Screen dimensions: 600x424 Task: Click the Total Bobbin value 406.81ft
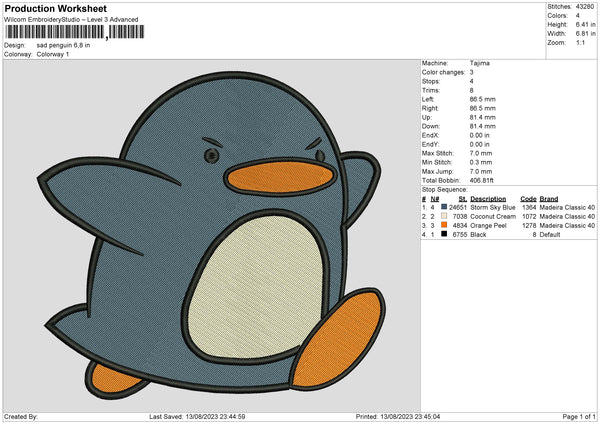point(481,180)
